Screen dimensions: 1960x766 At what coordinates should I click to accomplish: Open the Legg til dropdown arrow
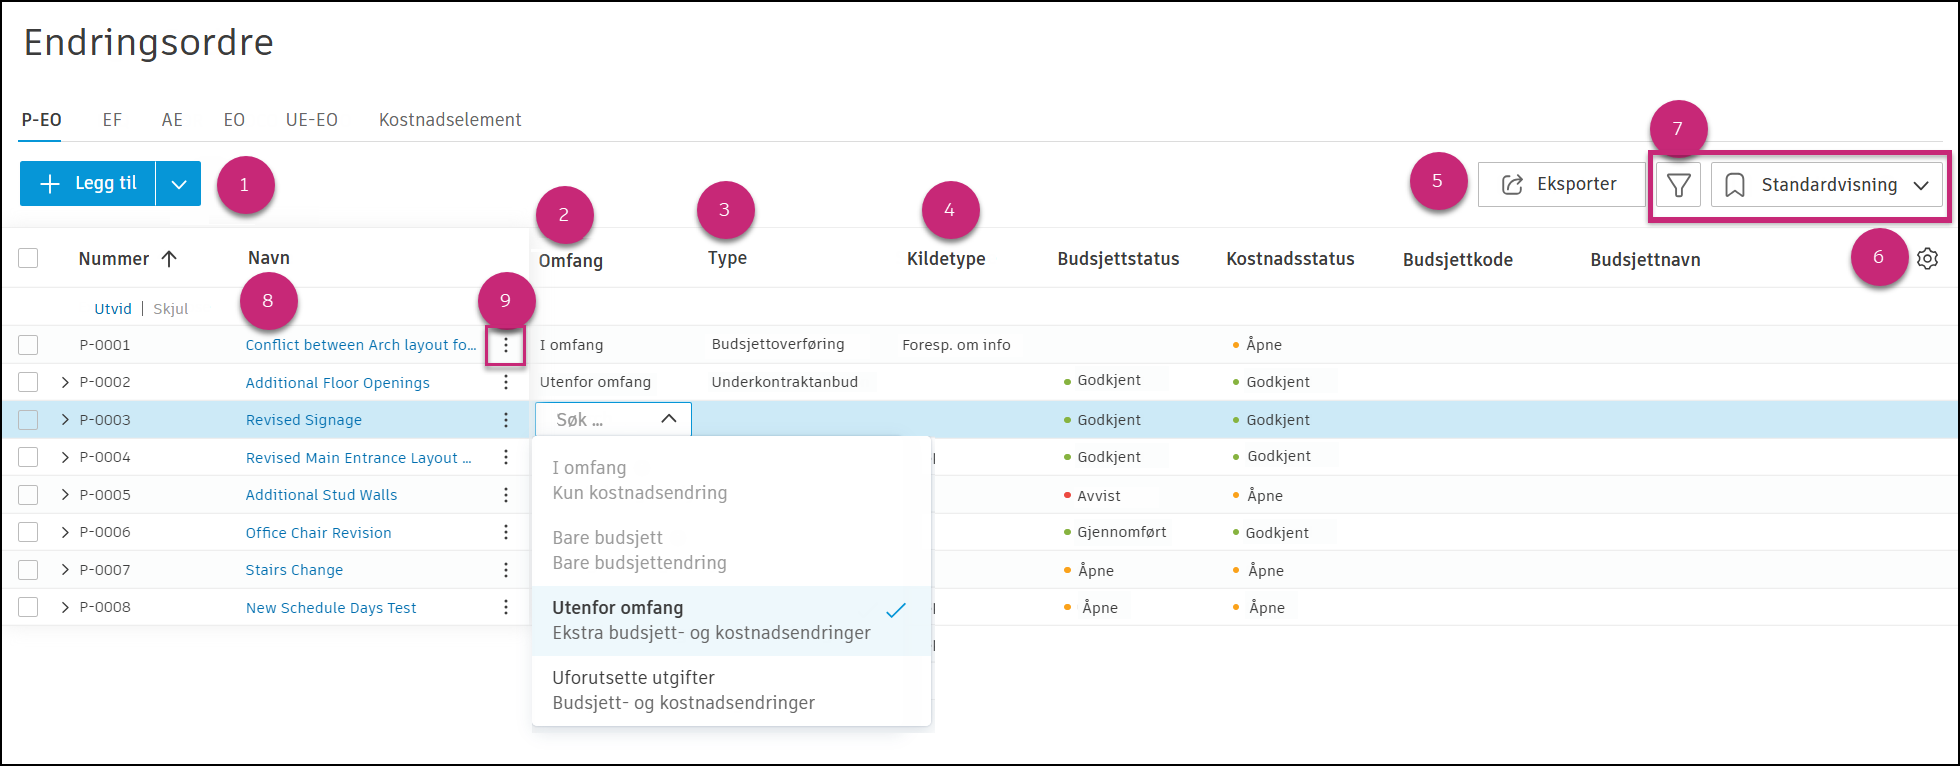tap(179, 184)
